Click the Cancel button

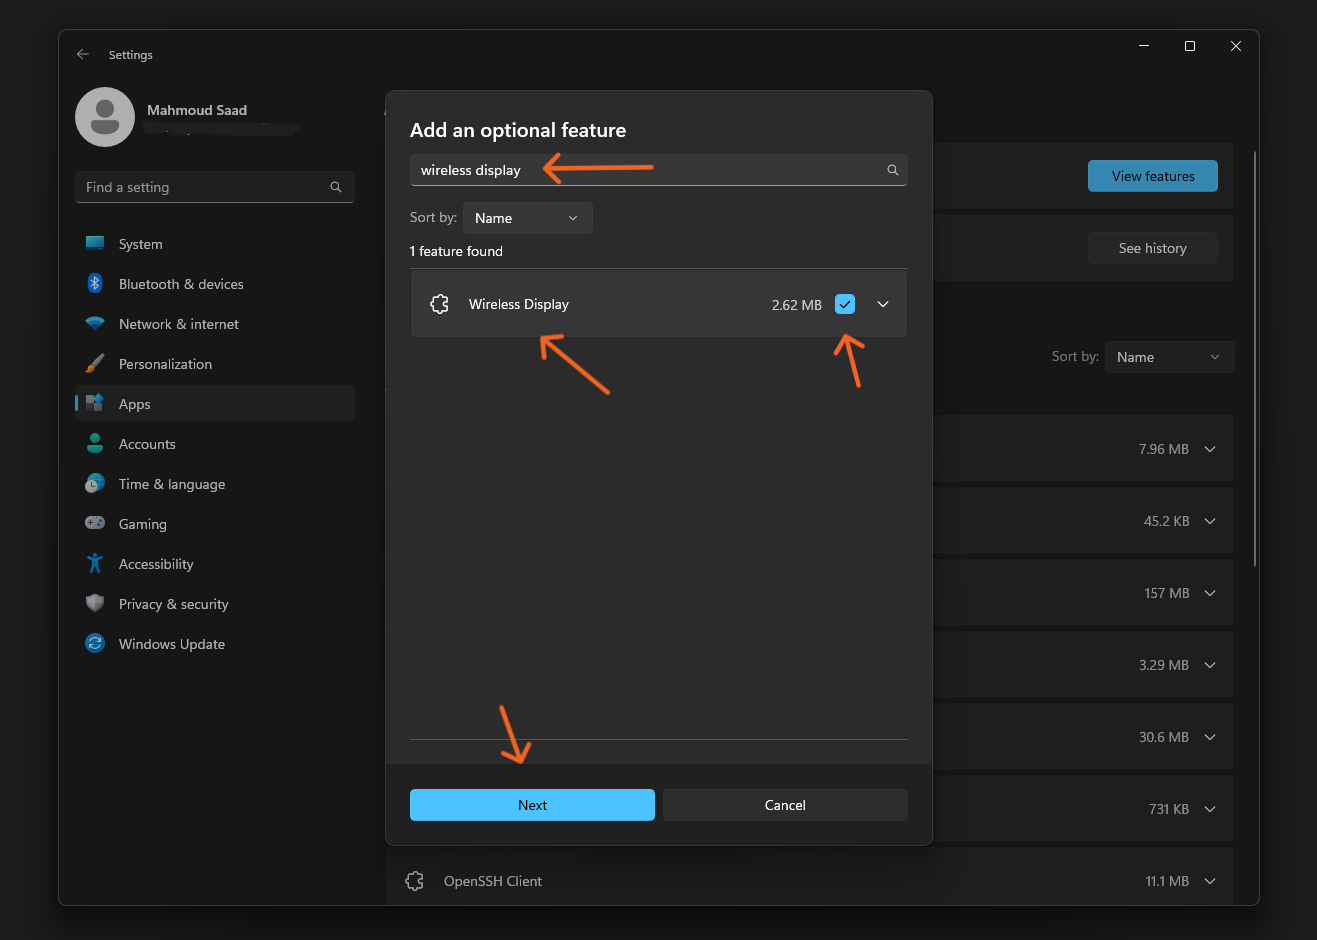coord(785,805)
